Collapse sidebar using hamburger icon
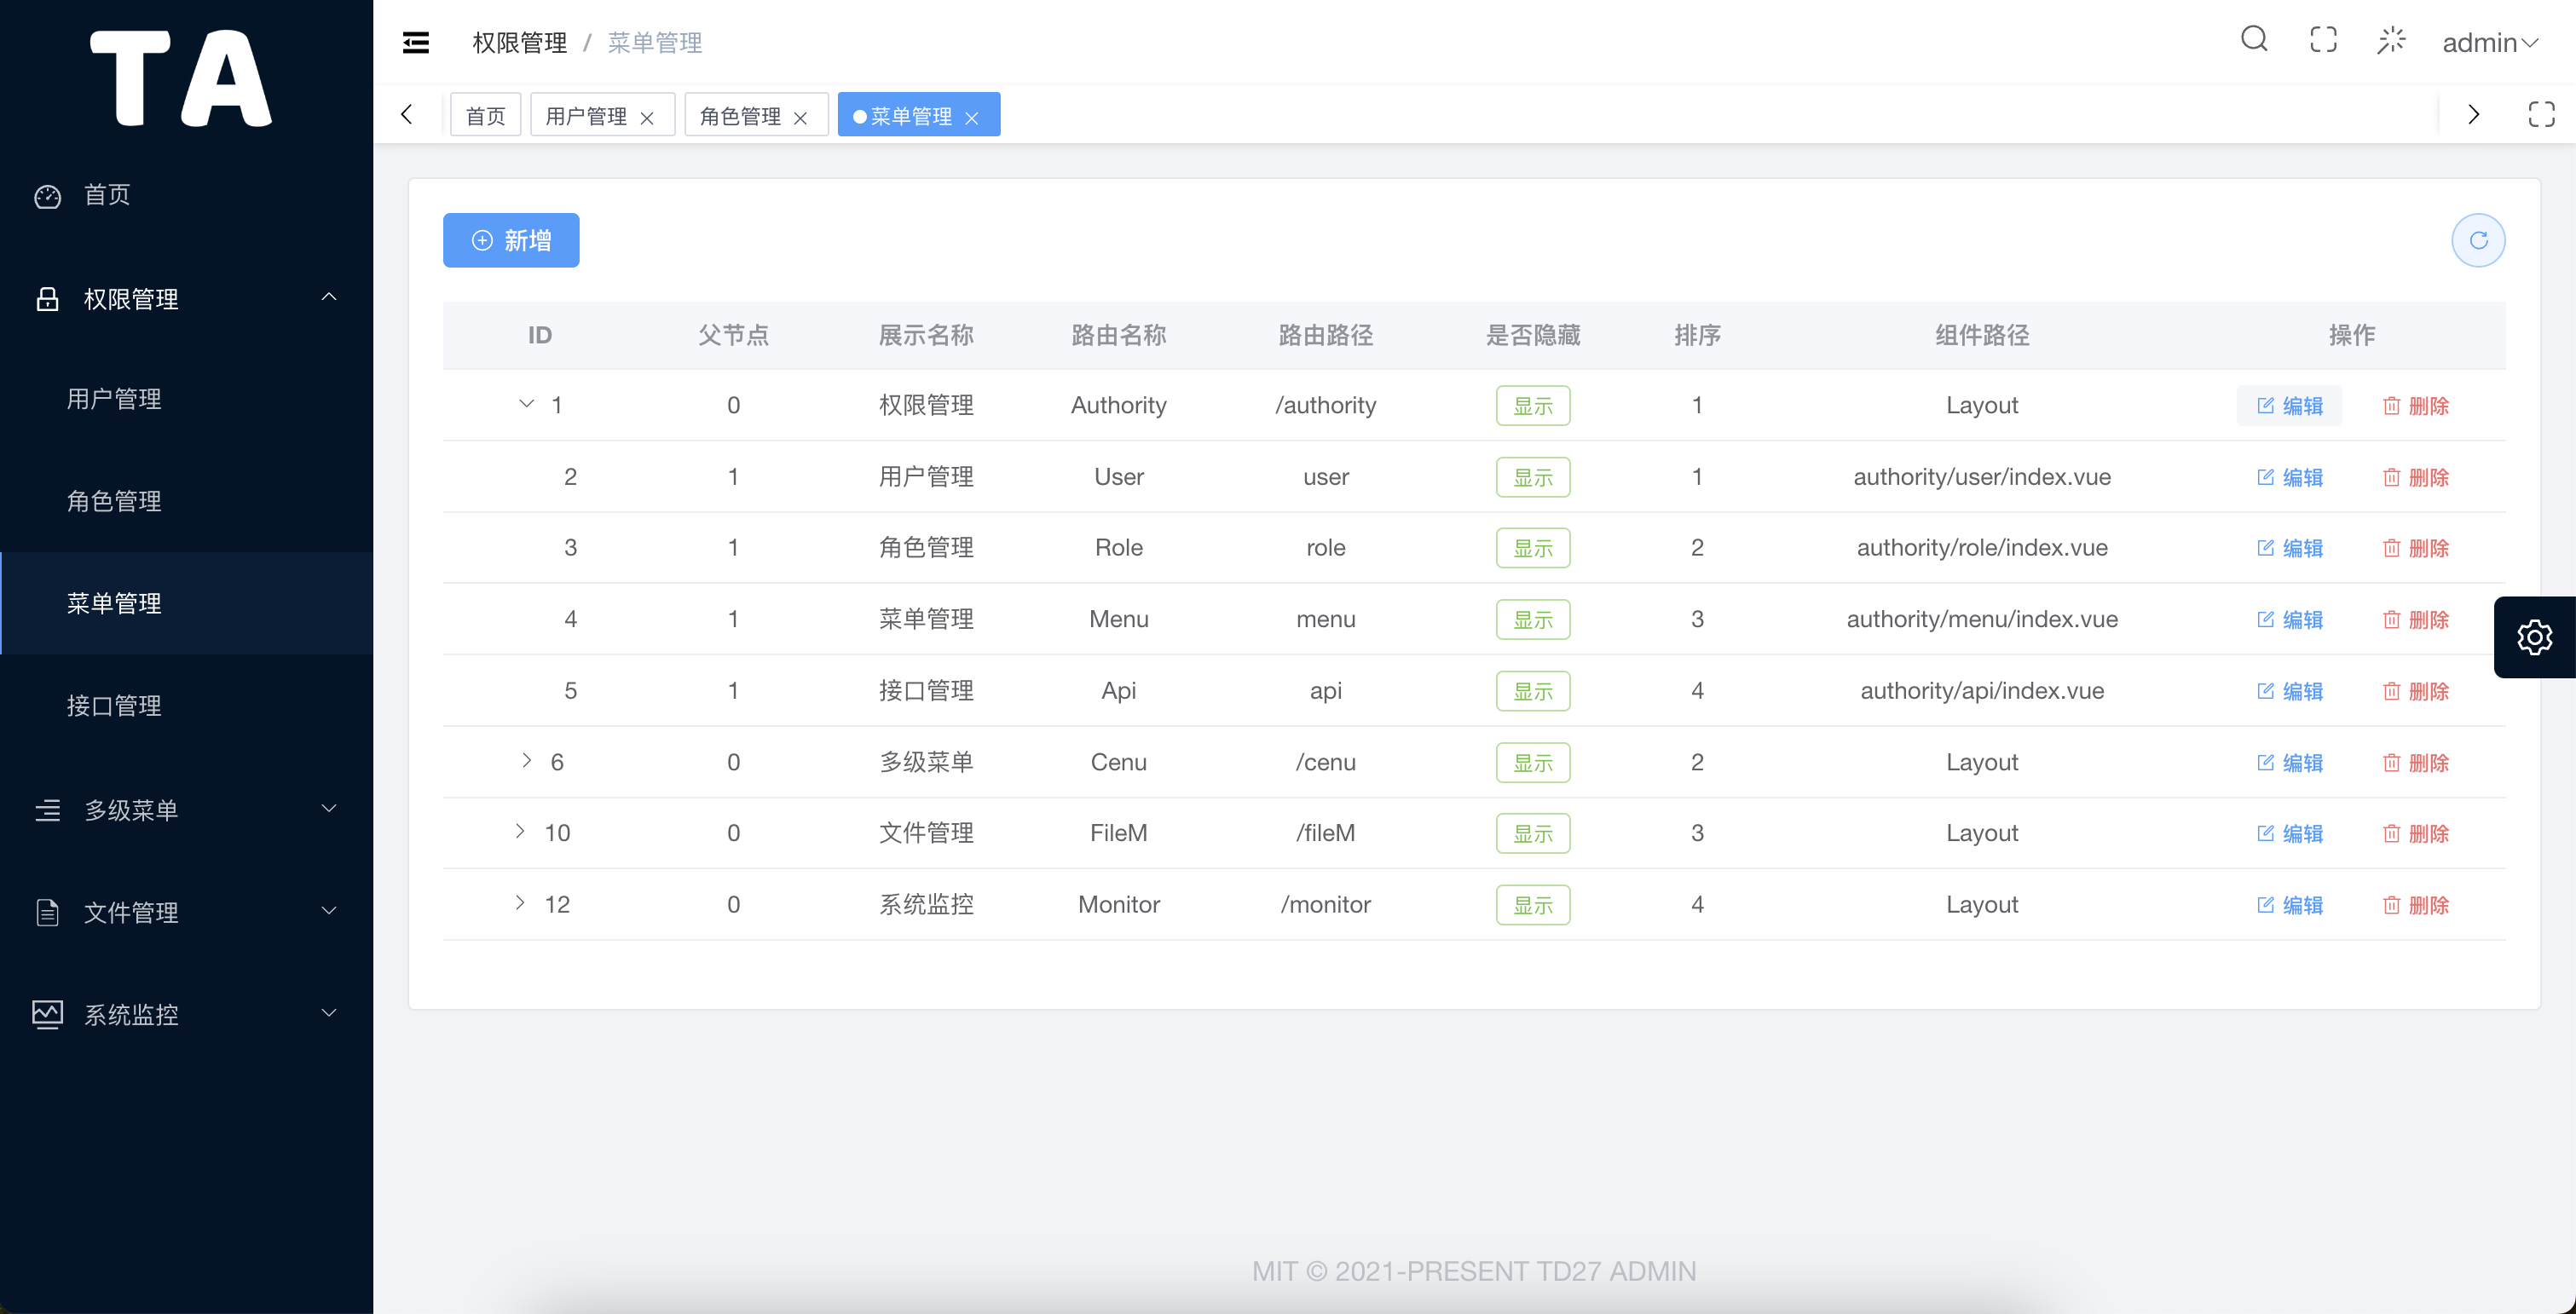The height and width of the screenshot is (1314, 2576). [x=416, y=42]
